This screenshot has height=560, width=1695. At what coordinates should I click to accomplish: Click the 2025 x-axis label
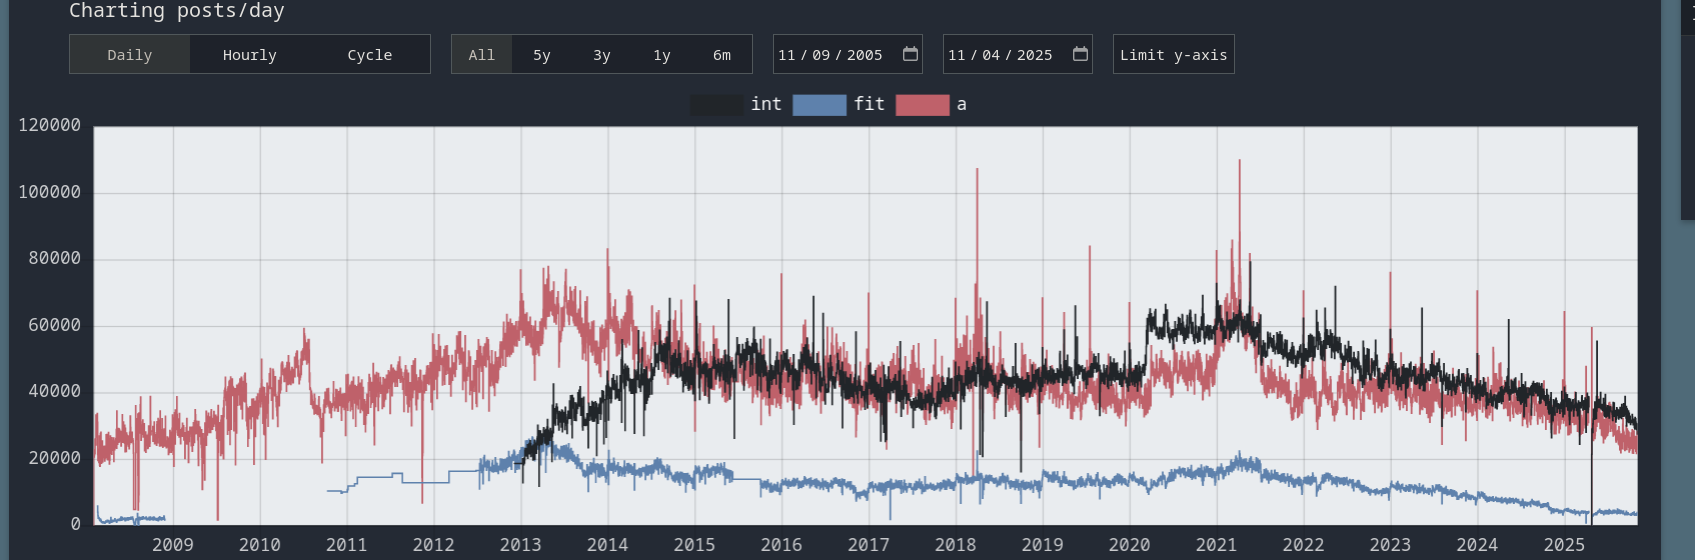[x=1565, y=545]
